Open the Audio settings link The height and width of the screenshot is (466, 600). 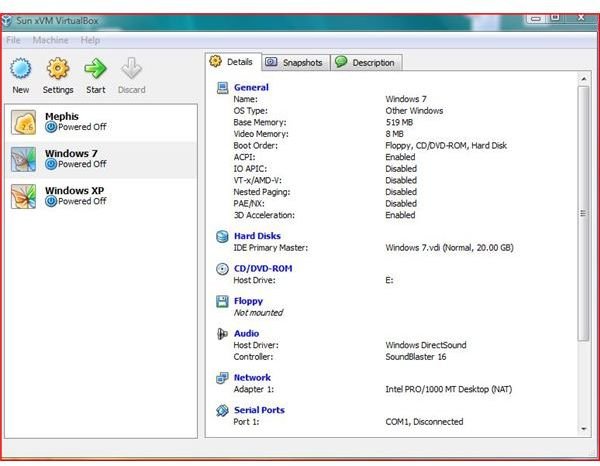pyautogui.click(x=246, y=334)
